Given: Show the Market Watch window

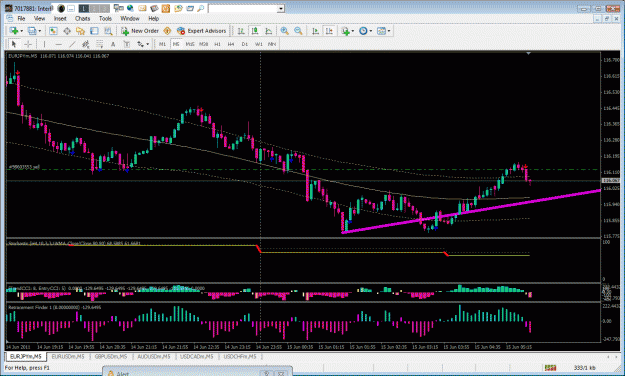Looking at the screenshot, I should click(53, 31).
